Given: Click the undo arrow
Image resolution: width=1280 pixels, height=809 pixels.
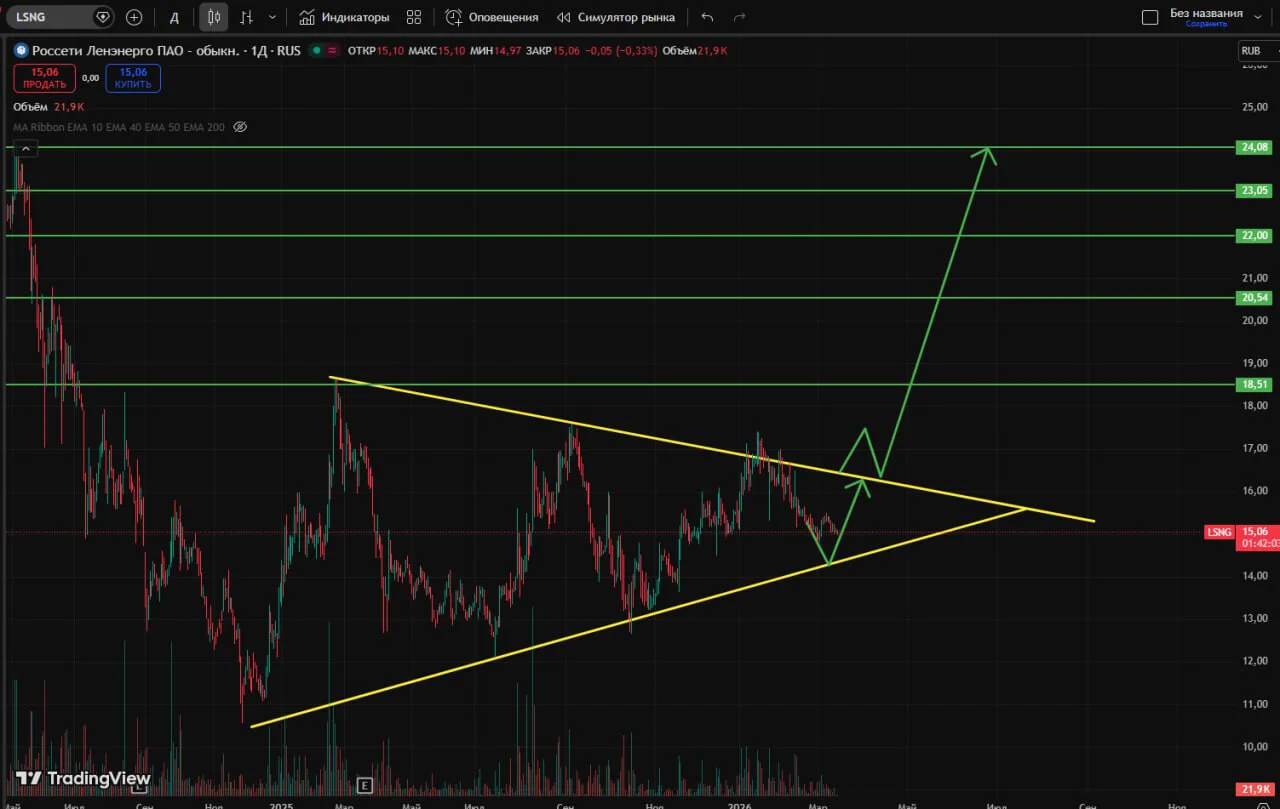Looking at the screenshot, I should click(708, 17).
